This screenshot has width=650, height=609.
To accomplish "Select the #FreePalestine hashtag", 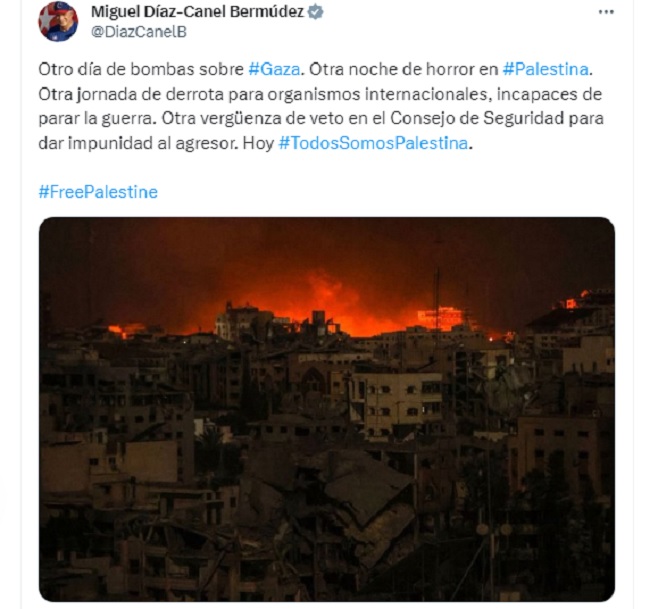I will click(98, 192).
